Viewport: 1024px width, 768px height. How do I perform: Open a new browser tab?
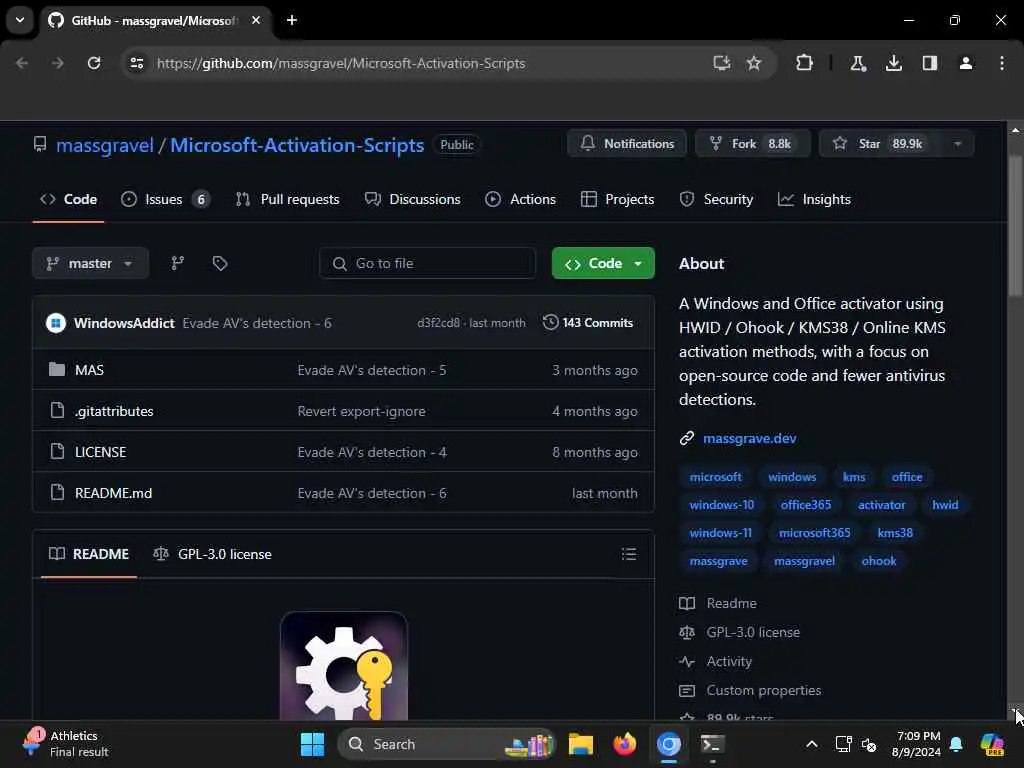[x=292, y=20]
